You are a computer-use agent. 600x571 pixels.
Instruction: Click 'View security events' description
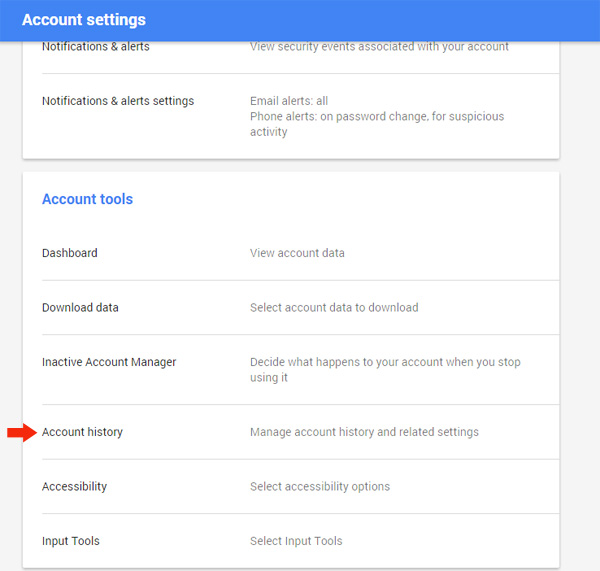[379, 47]
